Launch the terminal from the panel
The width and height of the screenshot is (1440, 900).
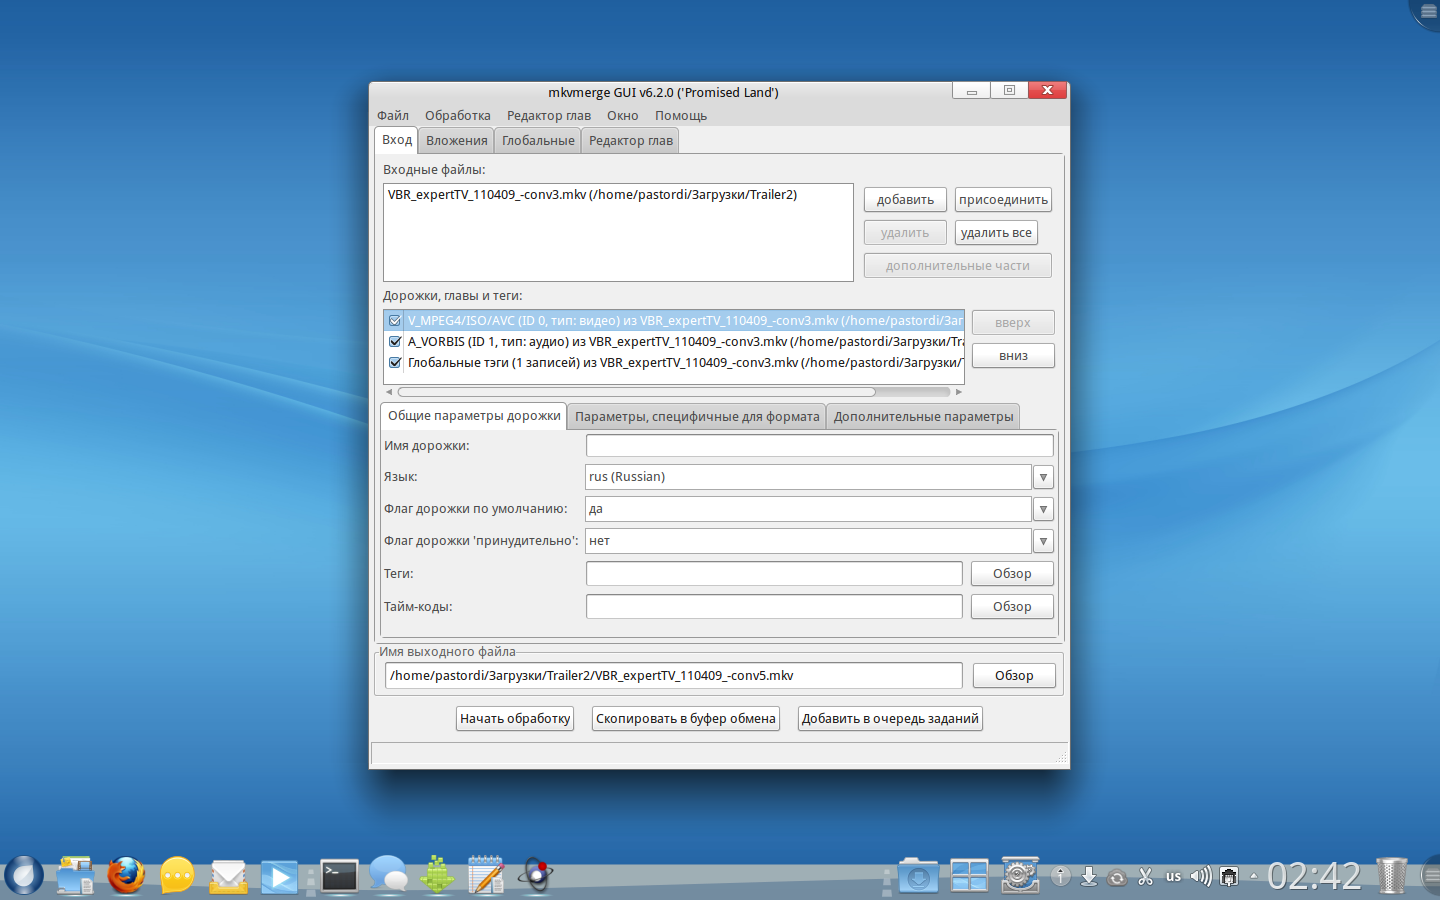tap(339, 876)
